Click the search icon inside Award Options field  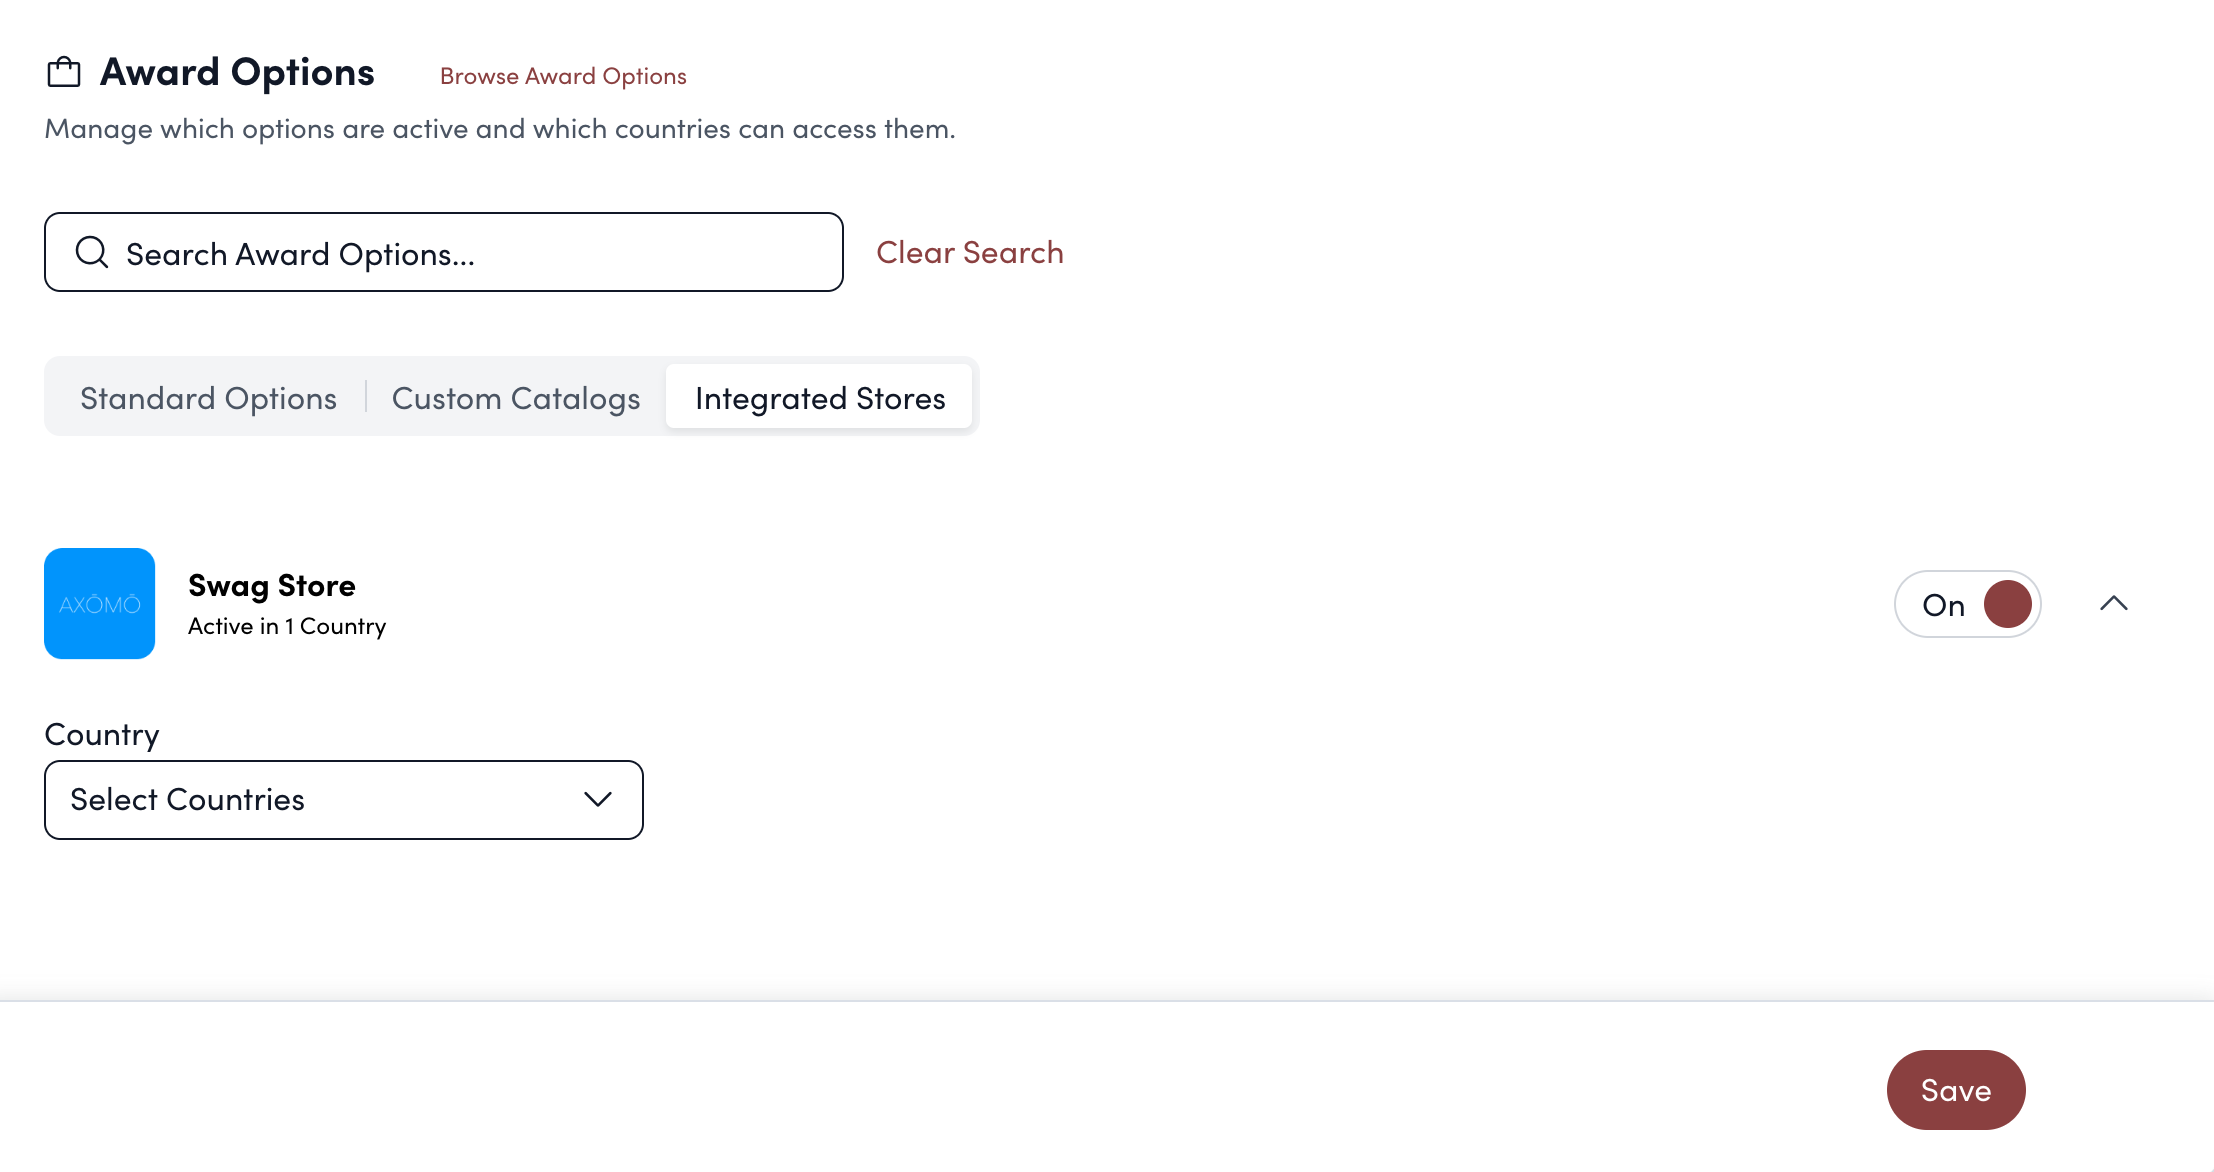pyautogui.click(x=92, y=251)
